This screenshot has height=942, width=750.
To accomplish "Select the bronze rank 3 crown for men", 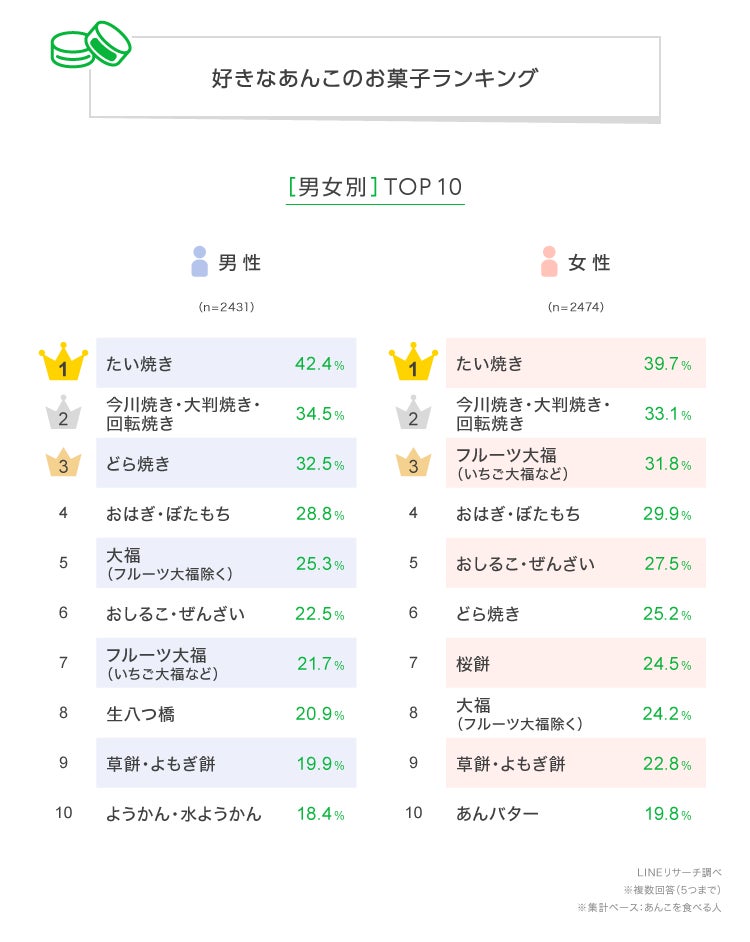I will (x=63, y=464).
